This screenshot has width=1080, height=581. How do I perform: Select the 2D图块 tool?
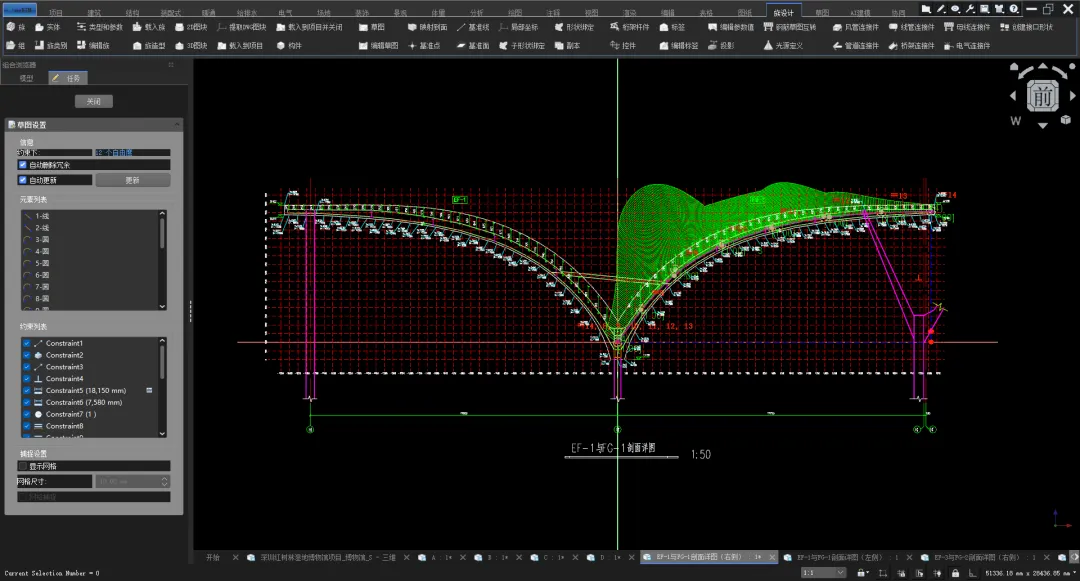pos(191,27)
